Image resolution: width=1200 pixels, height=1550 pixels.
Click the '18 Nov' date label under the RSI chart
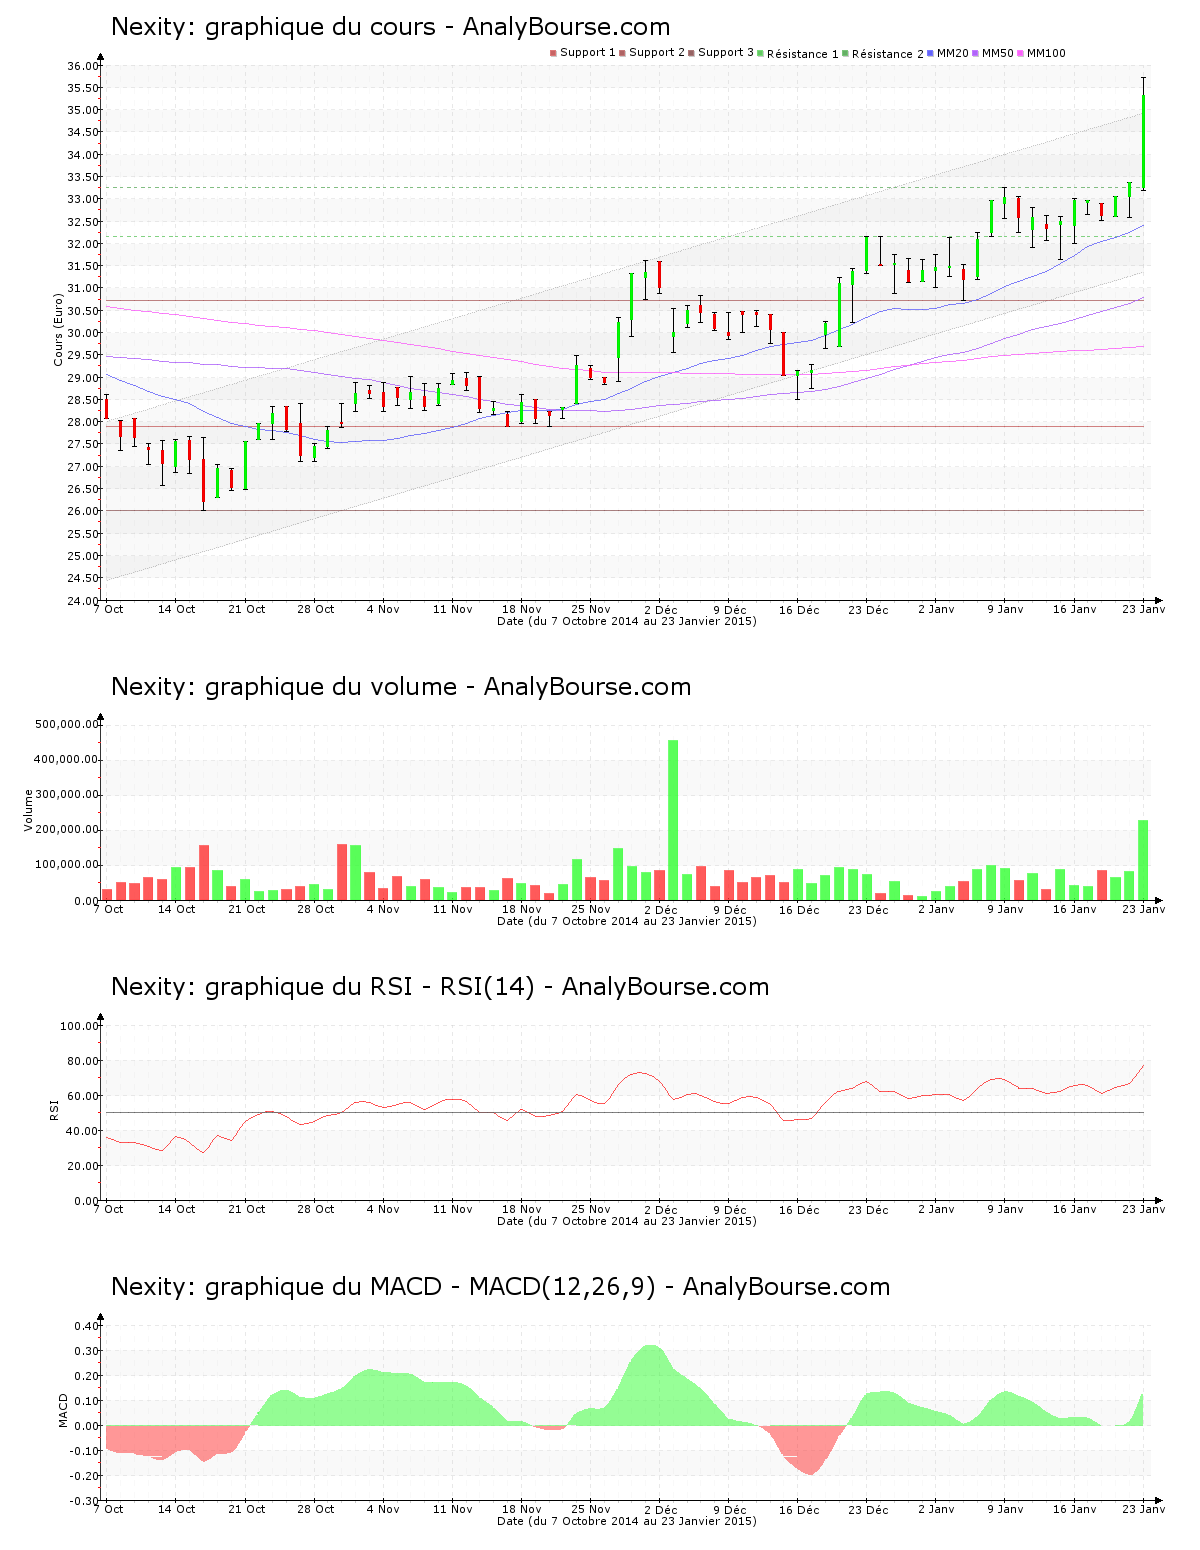click(522, 1209)
